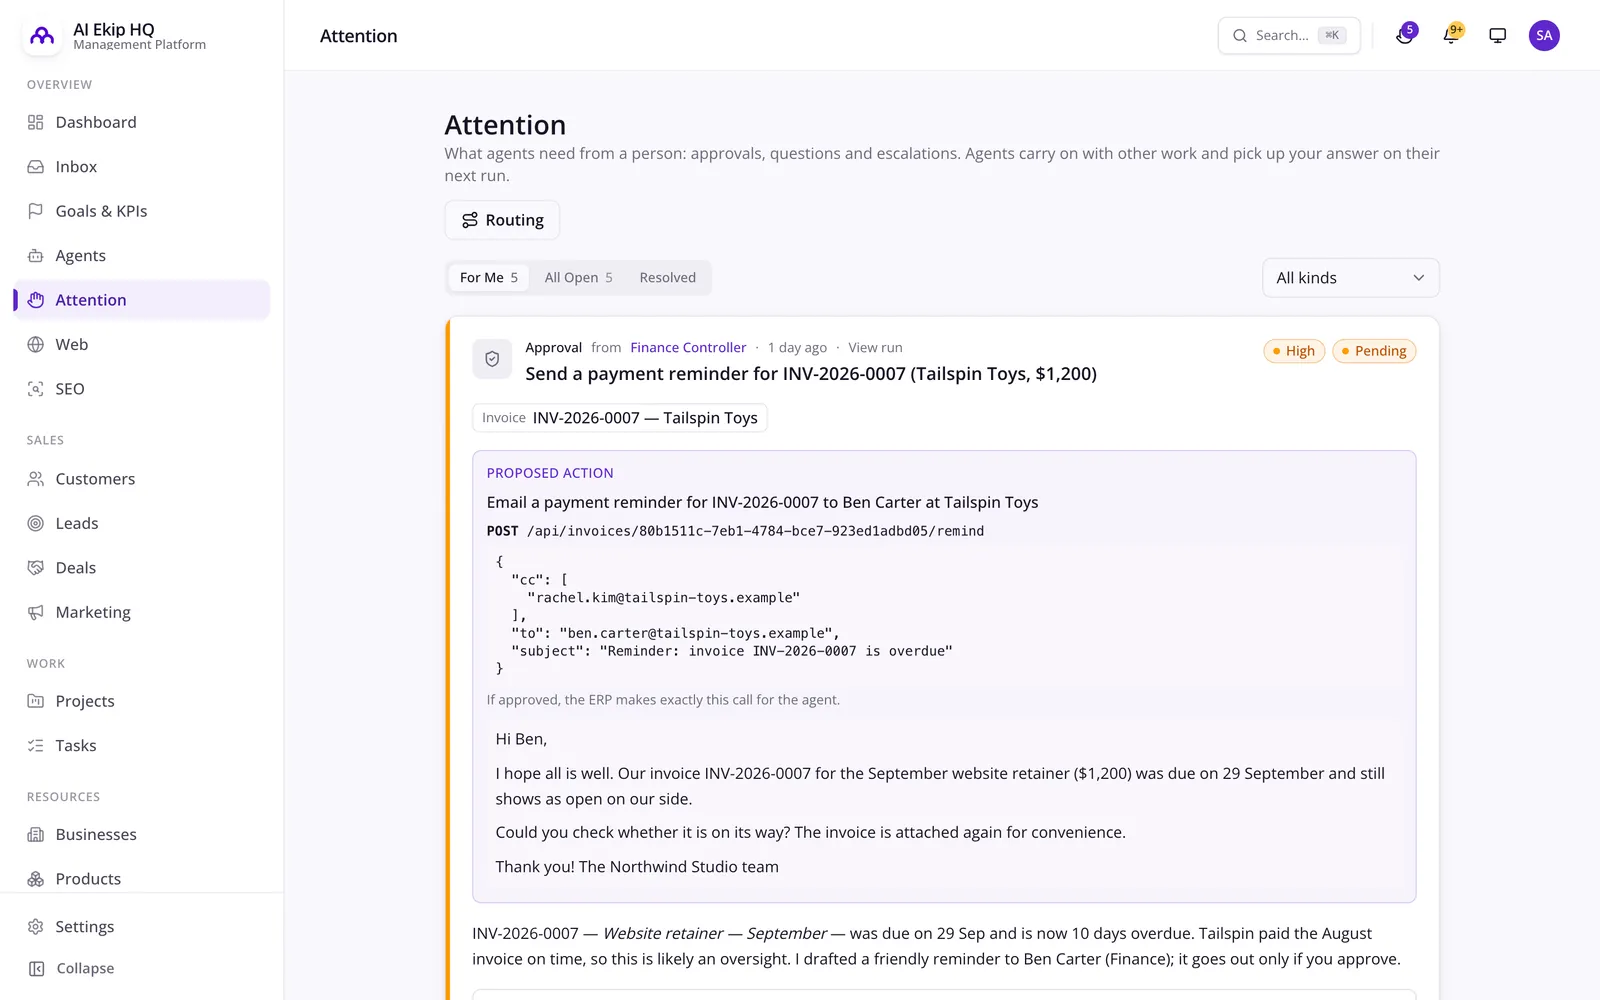Open the SEO scan icon

tap(36, 389)
